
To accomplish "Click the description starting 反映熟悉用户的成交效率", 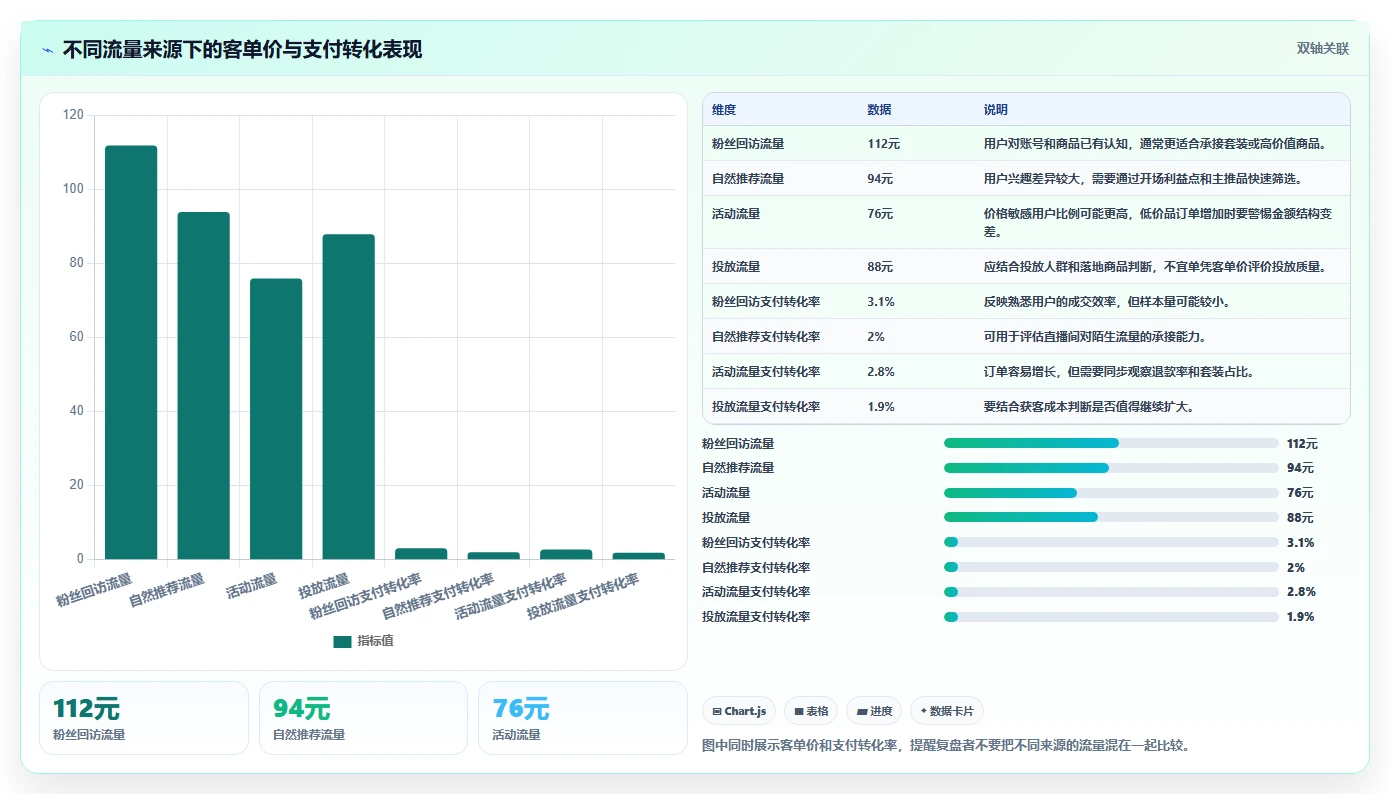I will click(x=1107, y=302).
